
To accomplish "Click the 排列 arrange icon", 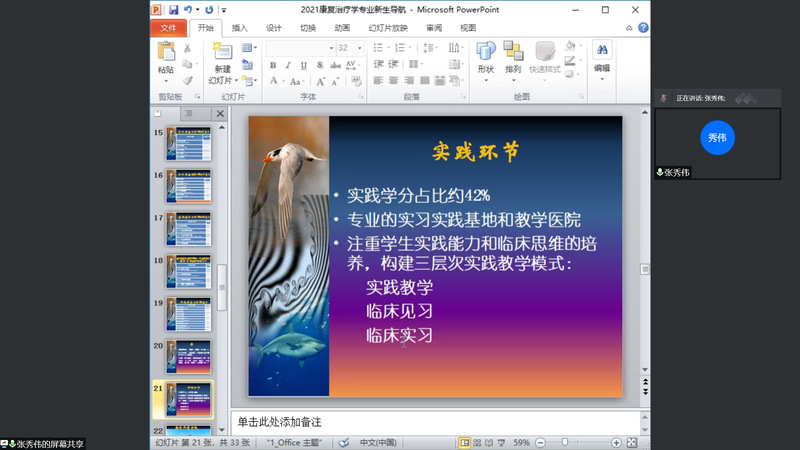I will click(x=513, y=57).
